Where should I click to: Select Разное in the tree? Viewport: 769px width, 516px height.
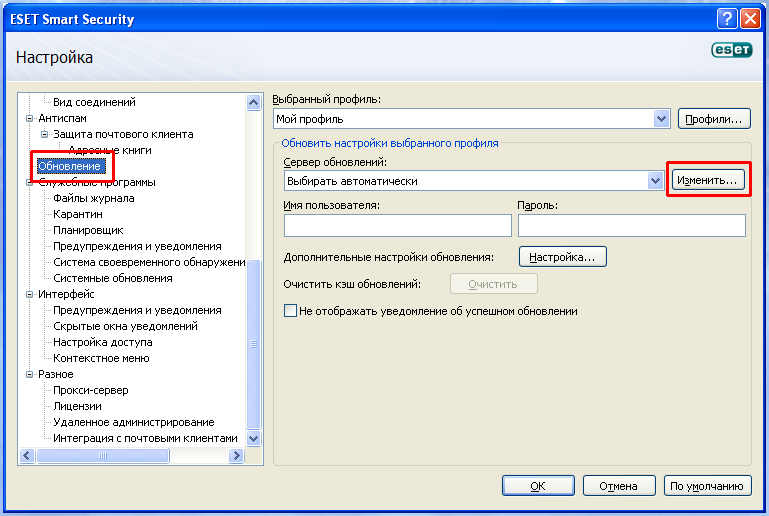(55, 374)
